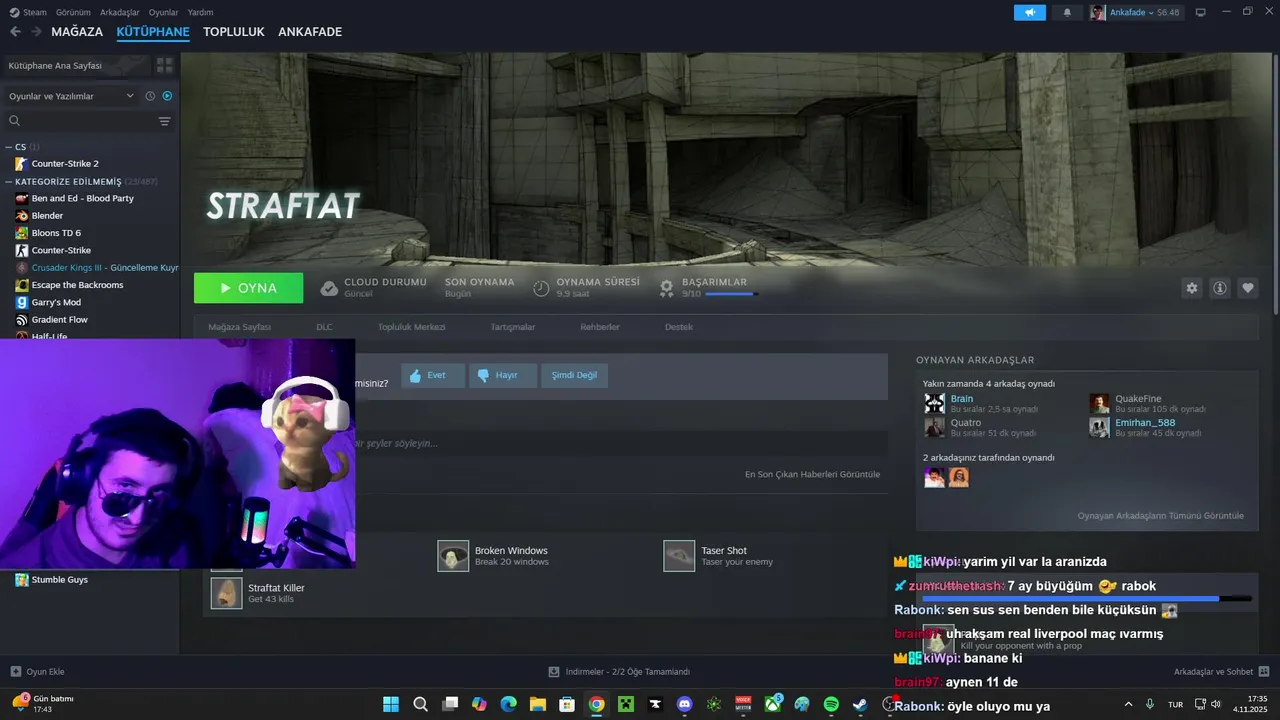Open the Taser Shot achievement icon
This screenshot has width=1280, height=720.
coord(679,556)
